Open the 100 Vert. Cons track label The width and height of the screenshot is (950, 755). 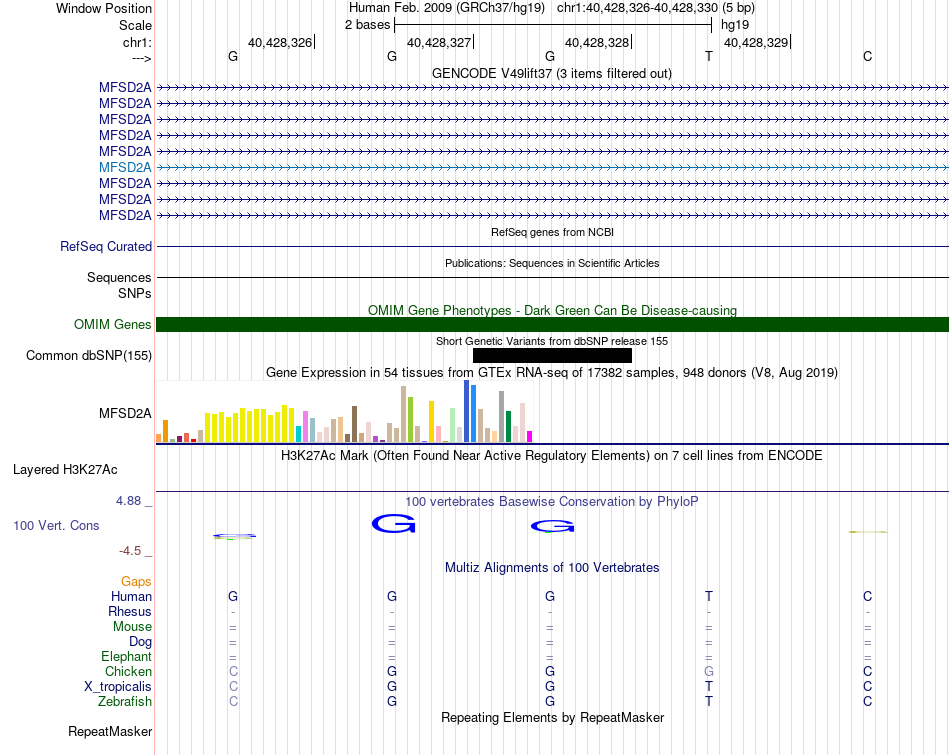pyautogui.click(x=56, y=525)
